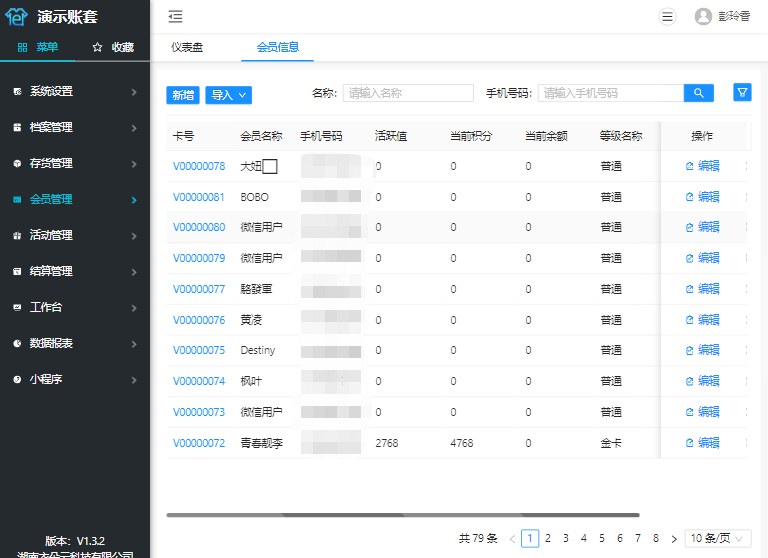Image resolution: width=768 pixels, height=558 pixels.
Task: Expand 活动管理 menu chevron
Action: pos(134,236)
